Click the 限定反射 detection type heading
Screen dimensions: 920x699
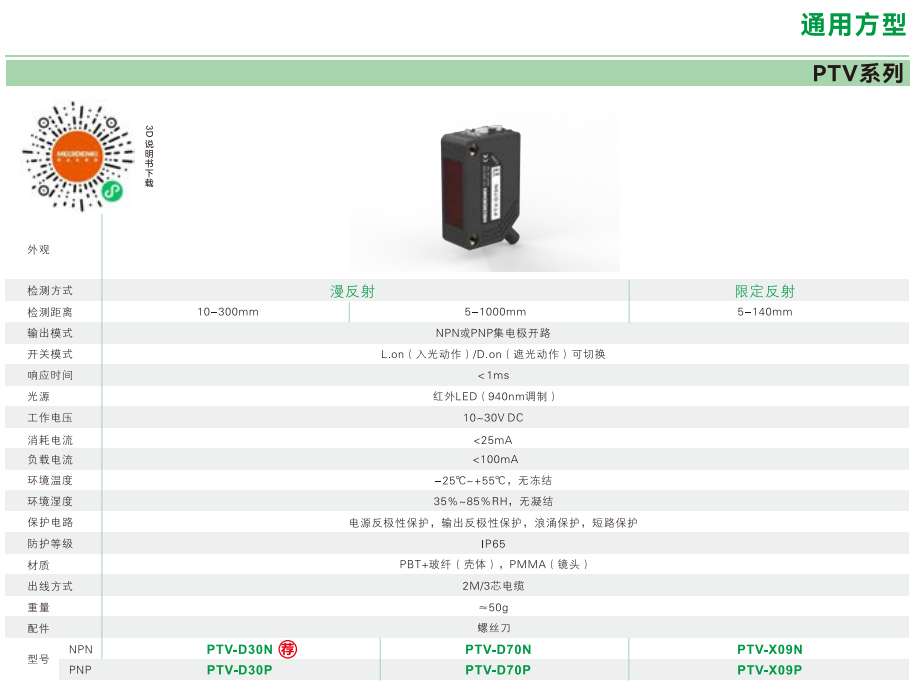click(x=765, y=291)
